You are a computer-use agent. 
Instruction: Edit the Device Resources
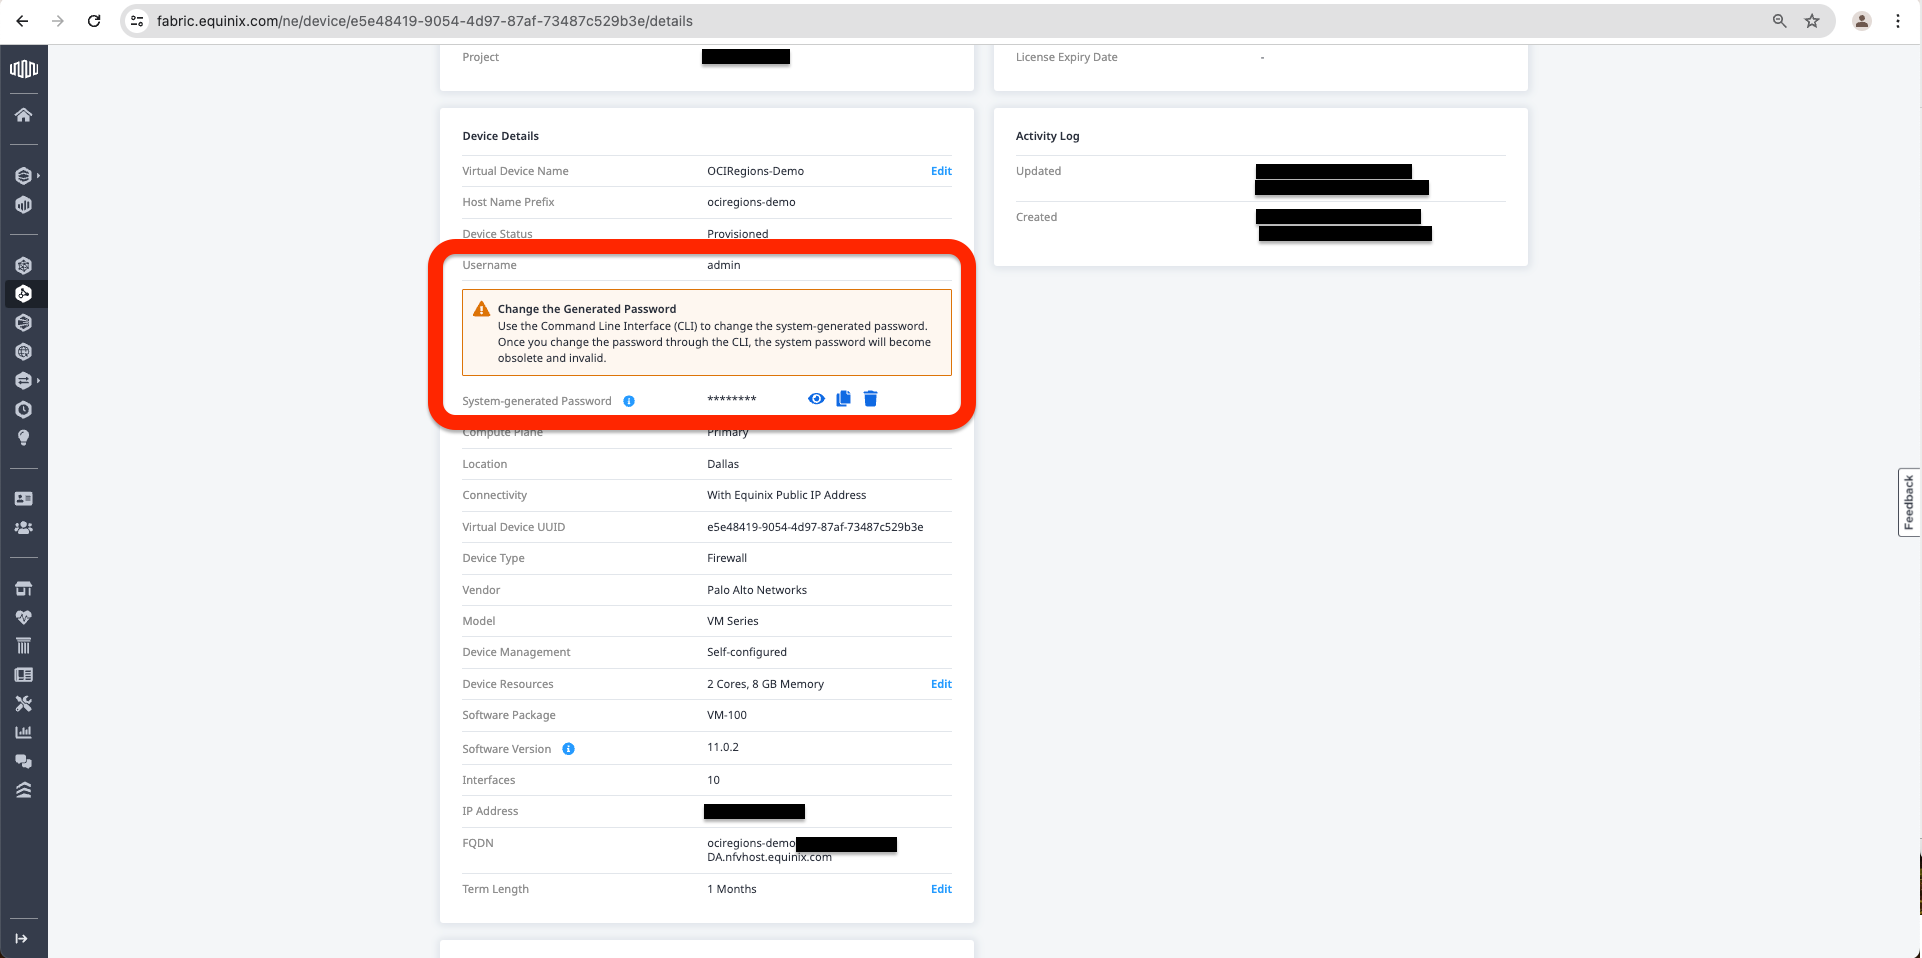[940, 684]
